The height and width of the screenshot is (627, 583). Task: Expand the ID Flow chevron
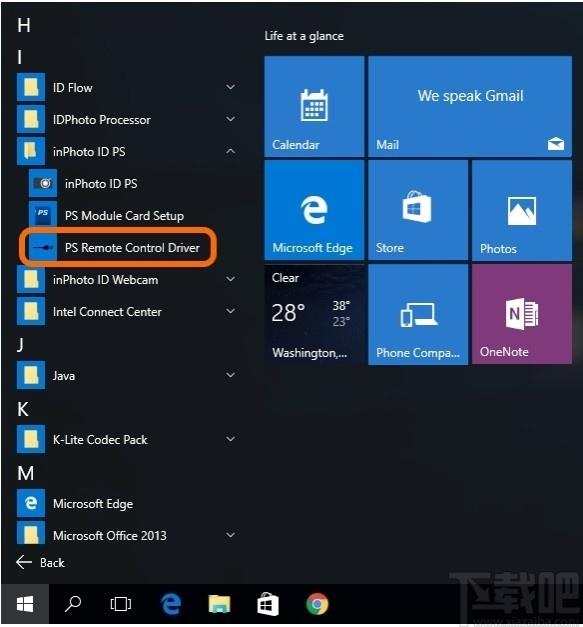[230, 87]
